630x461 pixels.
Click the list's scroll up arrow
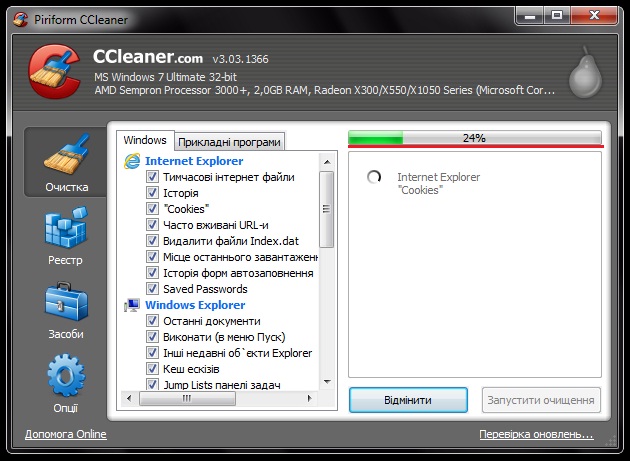(x=327, y=162)
